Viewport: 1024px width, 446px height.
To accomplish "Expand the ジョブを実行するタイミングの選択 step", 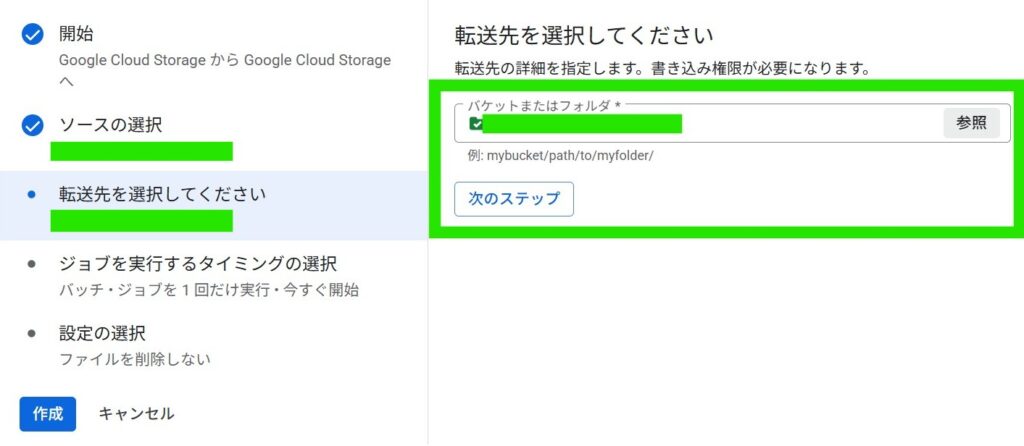I will coord(197,264).
